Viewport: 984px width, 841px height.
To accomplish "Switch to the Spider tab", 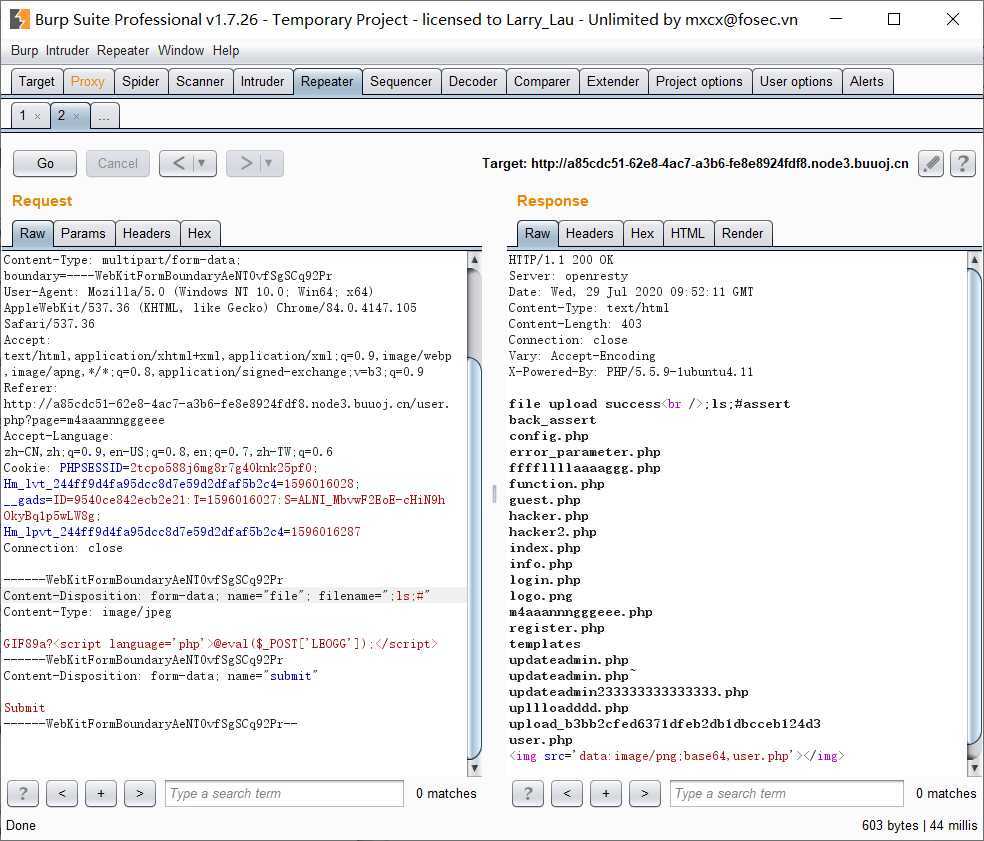I will (141, 82).
